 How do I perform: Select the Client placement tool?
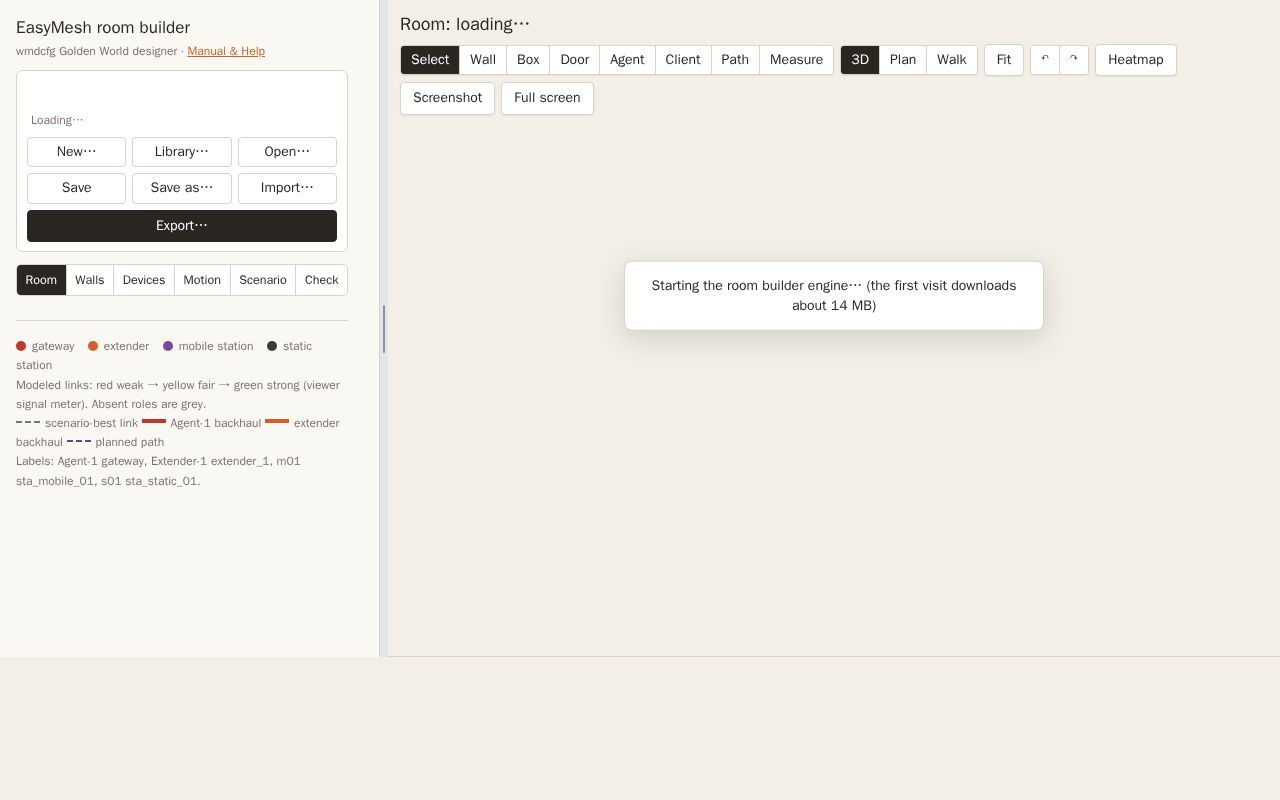pos(683,60)
